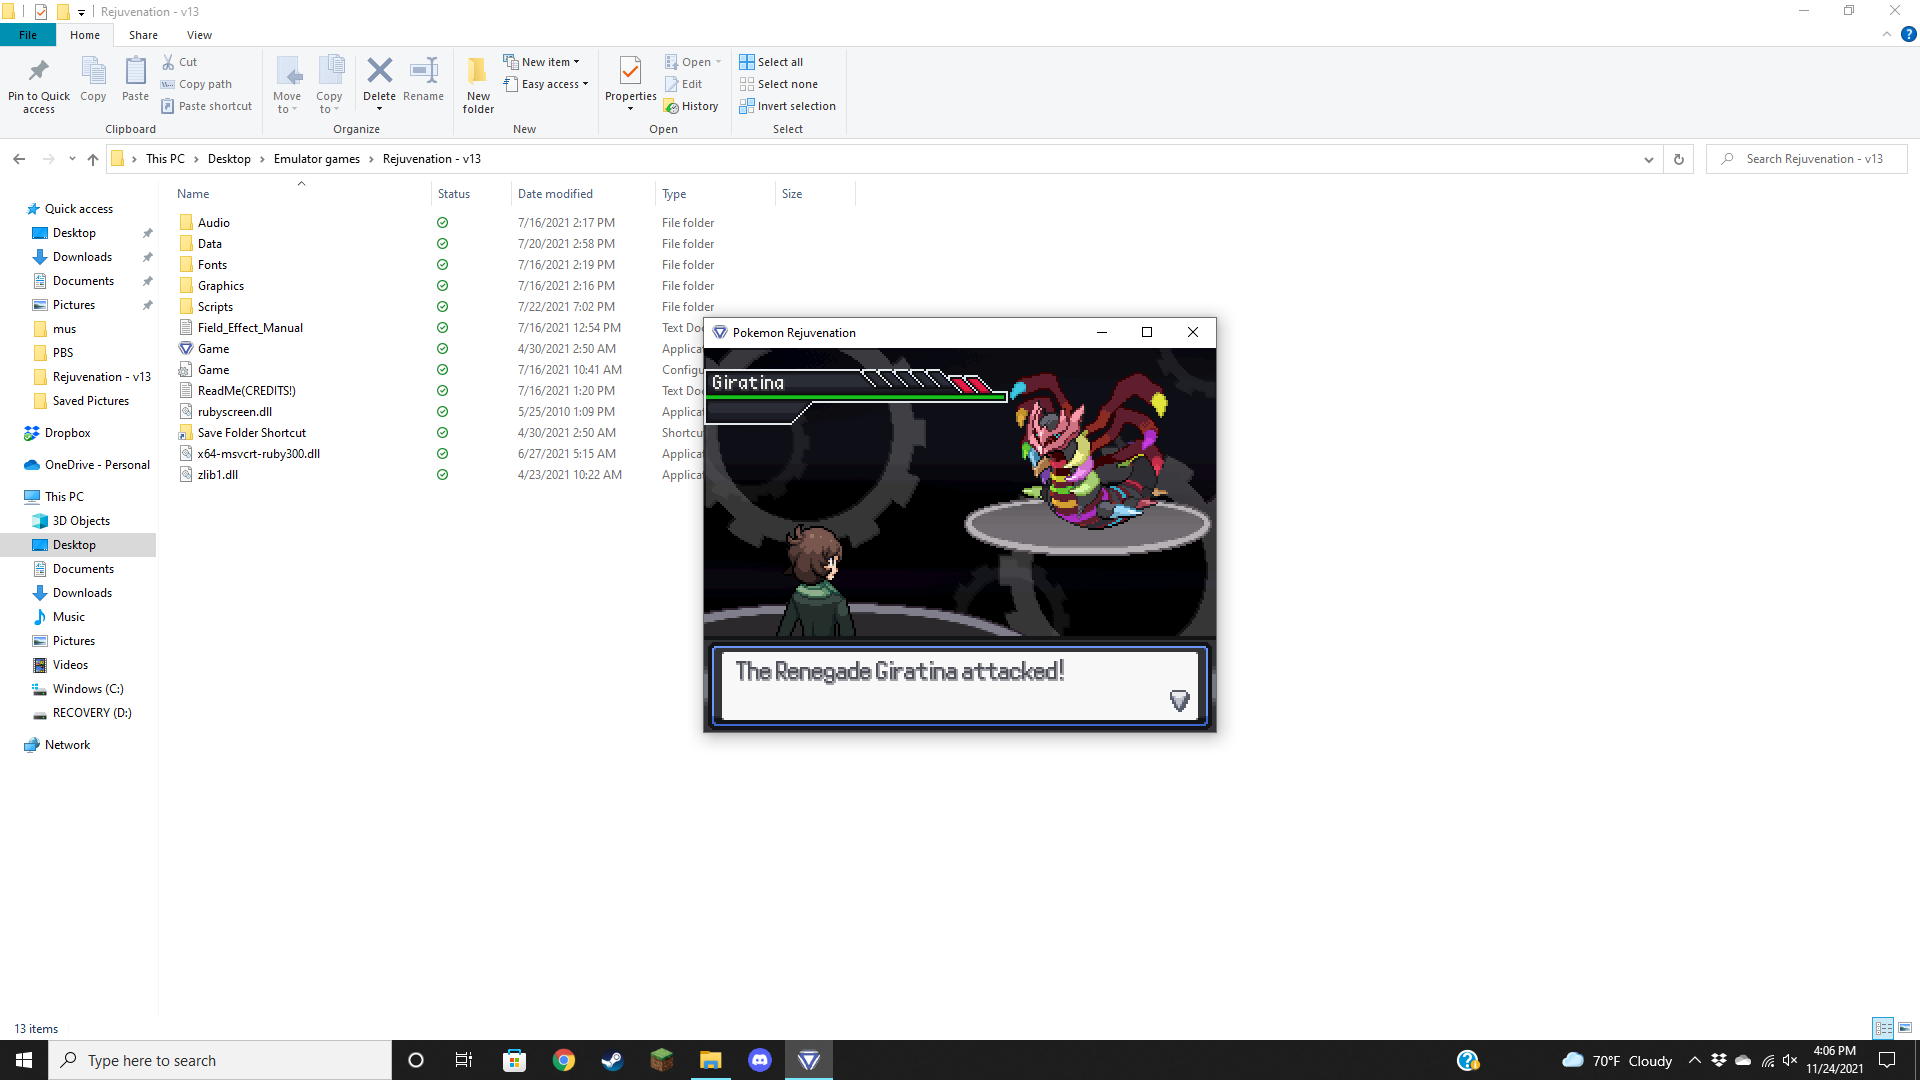Screen dimensions: 1920x1080
Task: Sort files by Type column
Action: (x=714, y=194)
